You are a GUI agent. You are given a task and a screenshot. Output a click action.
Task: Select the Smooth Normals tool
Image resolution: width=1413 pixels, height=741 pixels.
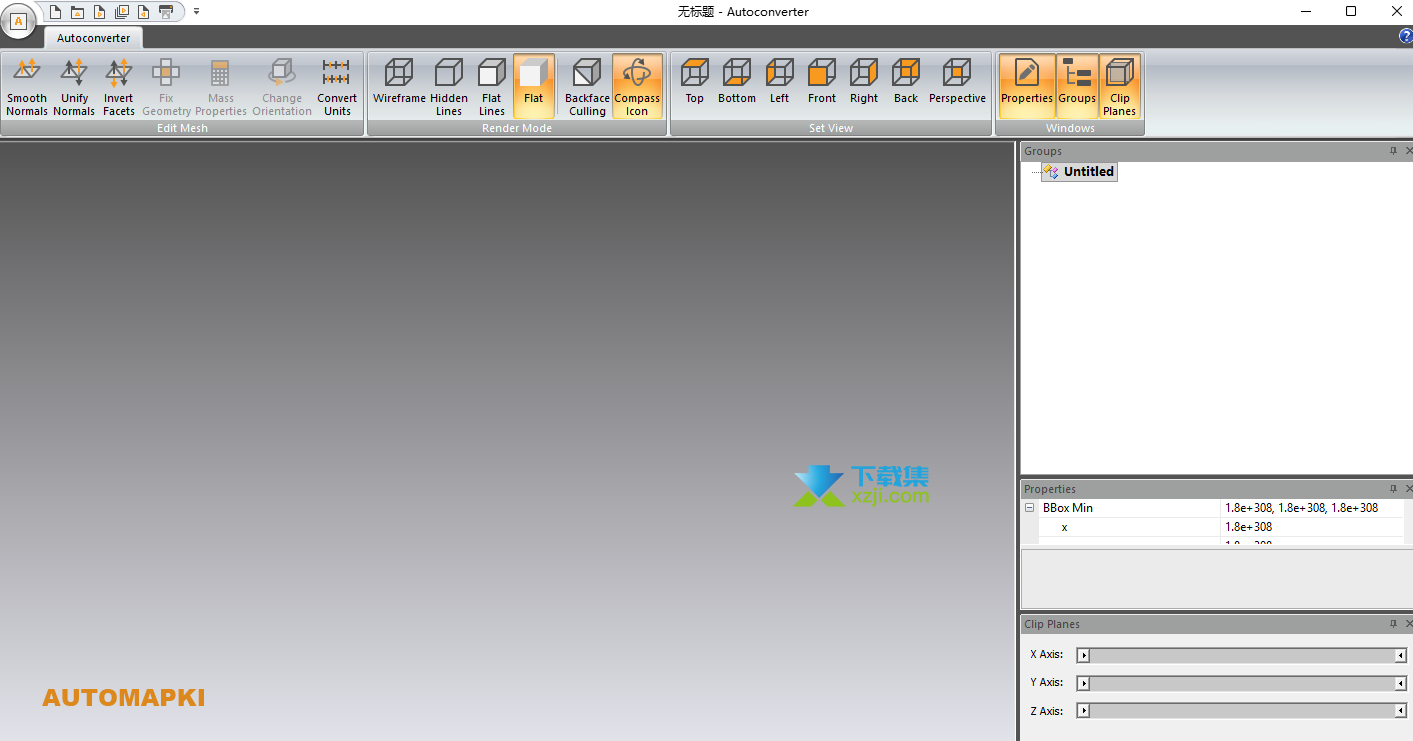point(26,85)
